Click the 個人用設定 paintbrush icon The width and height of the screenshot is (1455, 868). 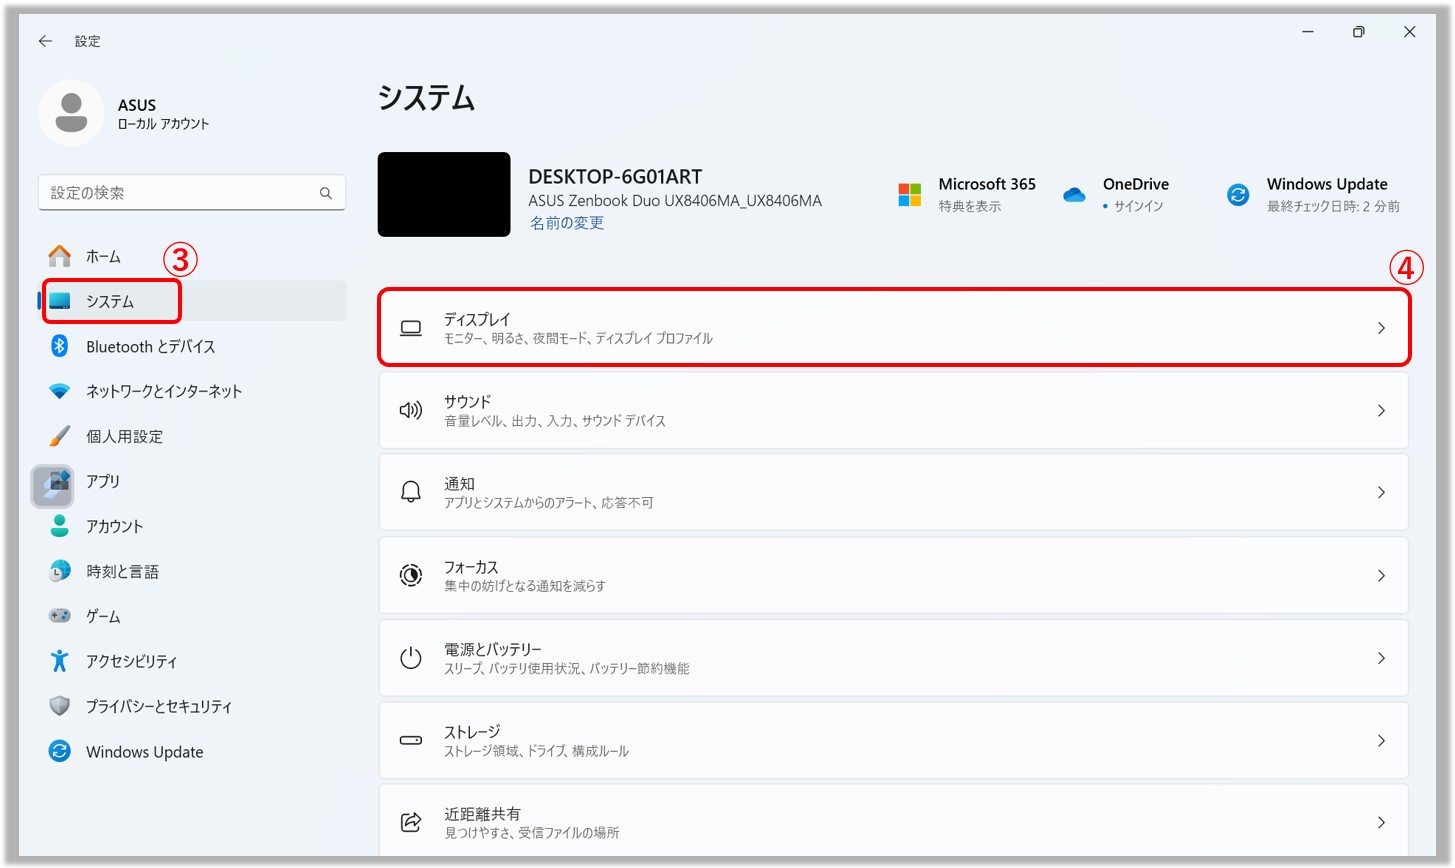(x=60, y=436)
